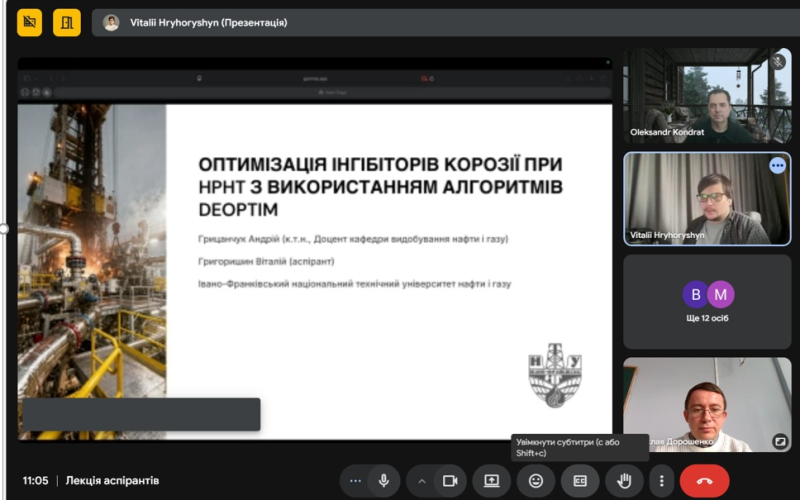Open options dots on Vitalii's video tile
The width and height of the screenshot is (800, 500).
click(x=778, y=165)
